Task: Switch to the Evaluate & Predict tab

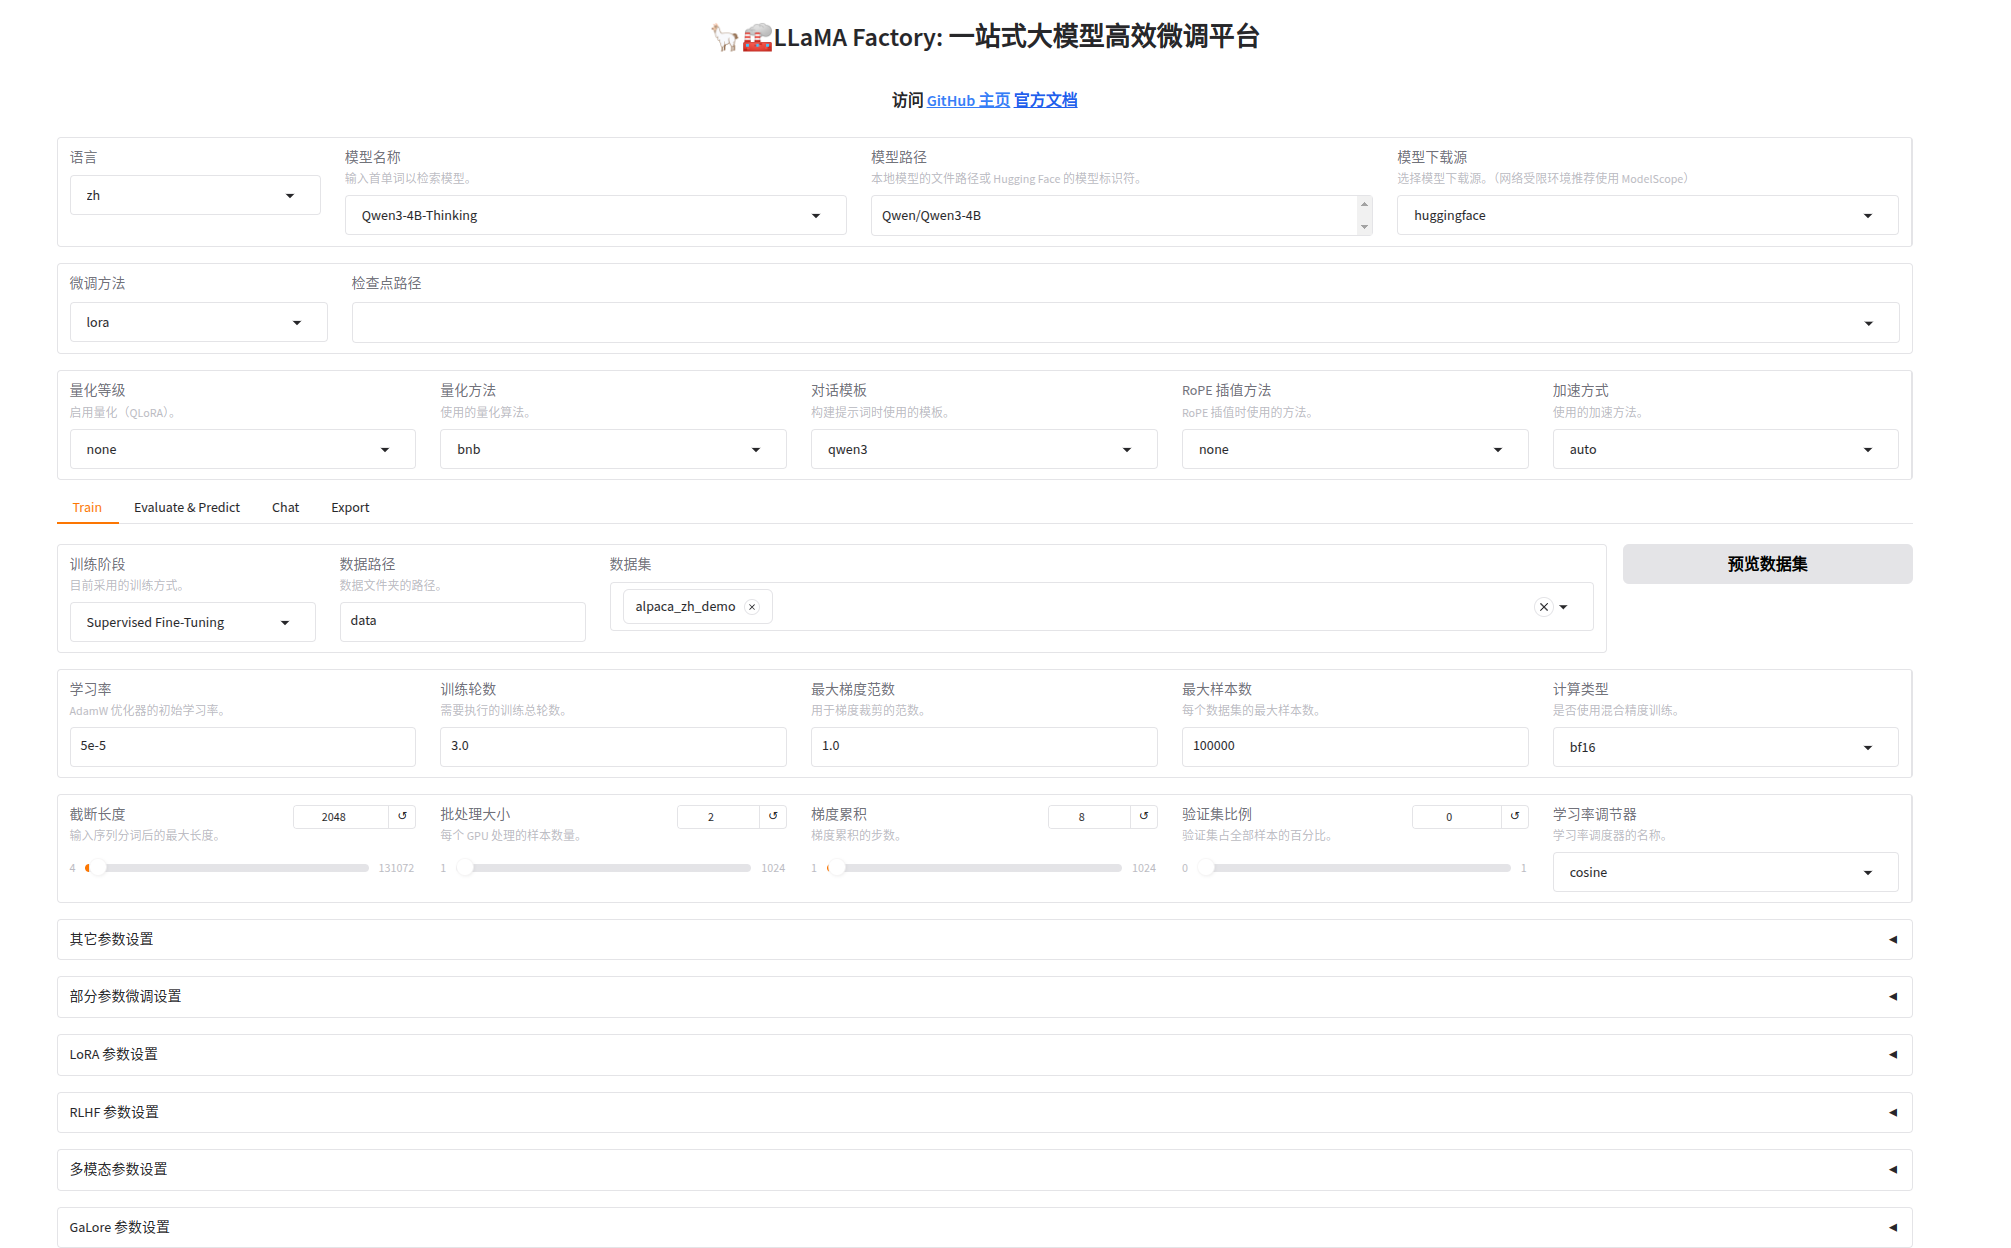Action: pos(187,507)
